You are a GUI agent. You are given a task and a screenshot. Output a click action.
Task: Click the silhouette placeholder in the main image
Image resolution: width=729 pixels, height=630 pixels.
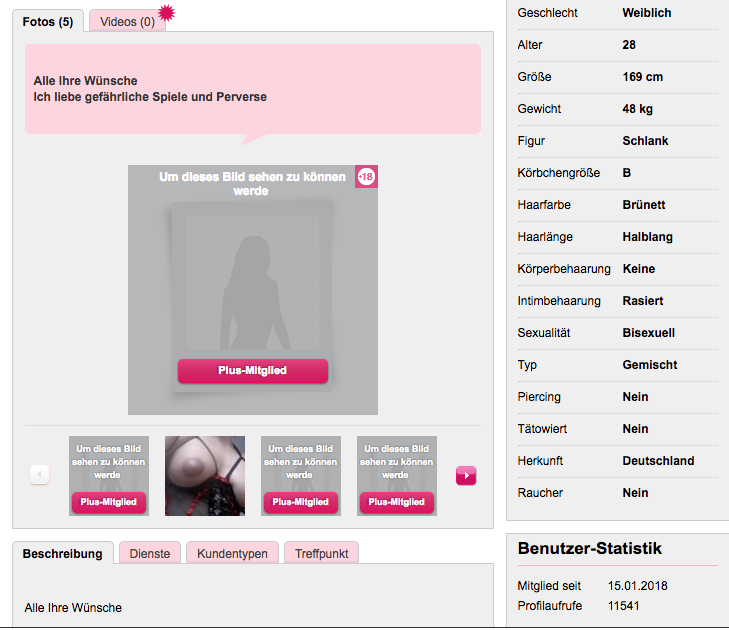pos(253,292)
